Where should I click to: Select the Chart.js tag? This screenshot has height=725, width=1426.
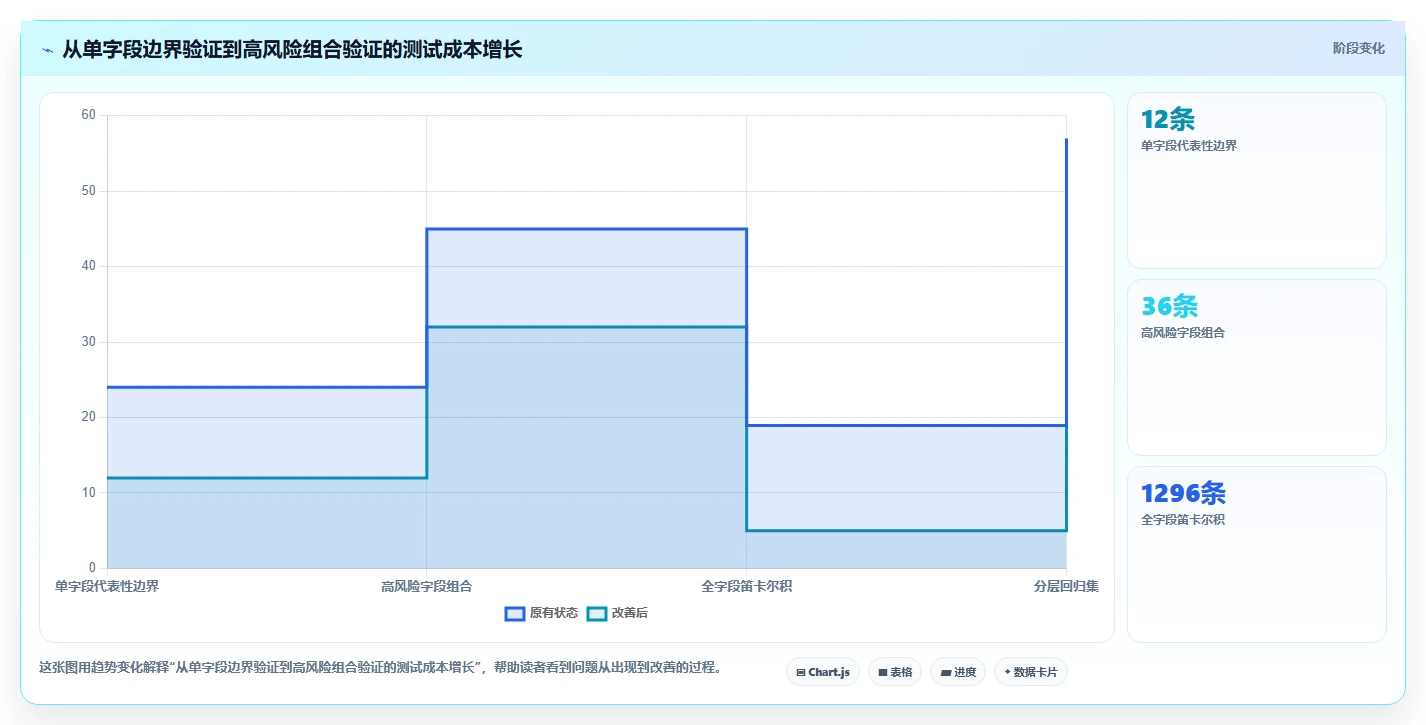(x=823, y=672)
